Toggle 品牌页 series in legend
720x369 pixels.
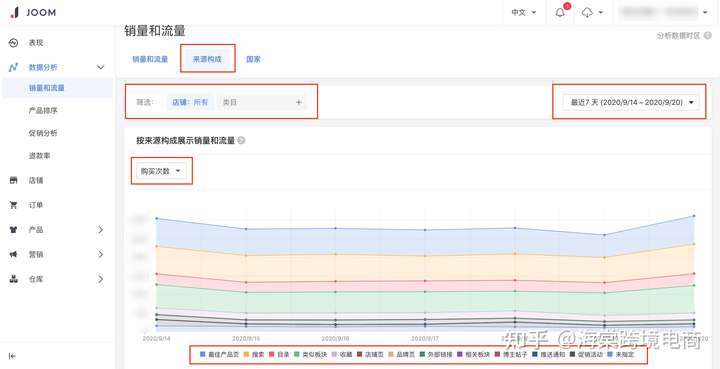401,354
